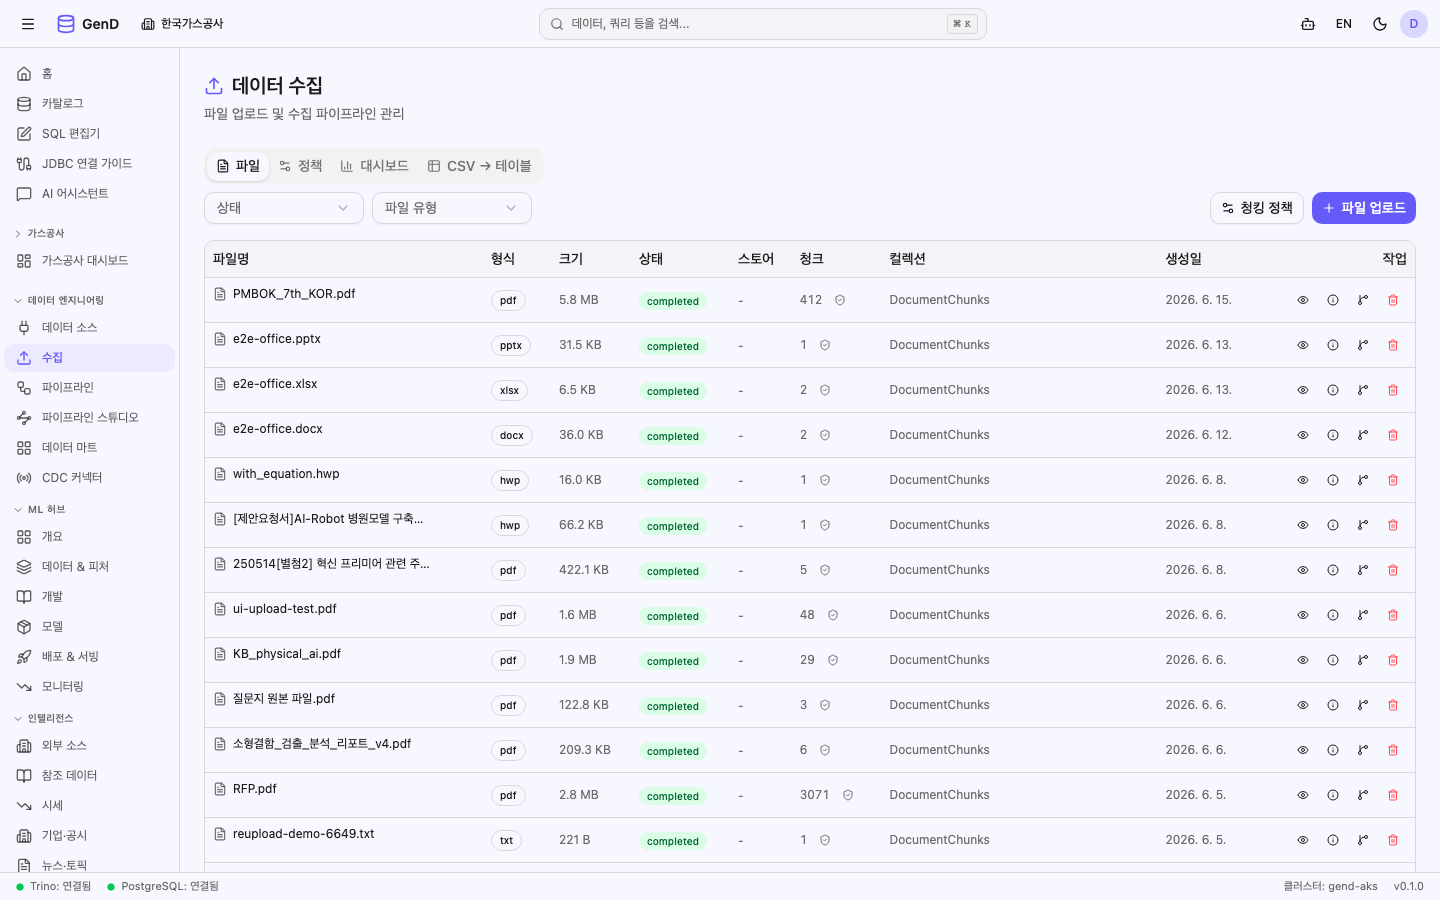Open 청킹 정책 settings
The width and height of the screenshot is (1440, 900).
[1257, 208]
